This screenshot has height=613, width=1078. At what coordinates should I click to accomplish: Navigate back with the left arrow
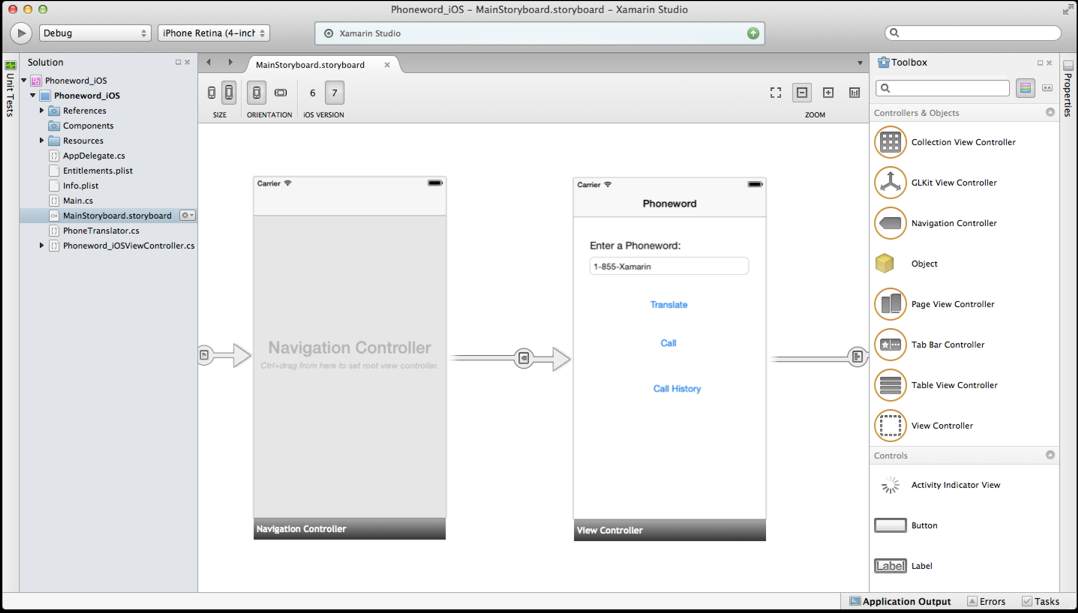(209, 63)
